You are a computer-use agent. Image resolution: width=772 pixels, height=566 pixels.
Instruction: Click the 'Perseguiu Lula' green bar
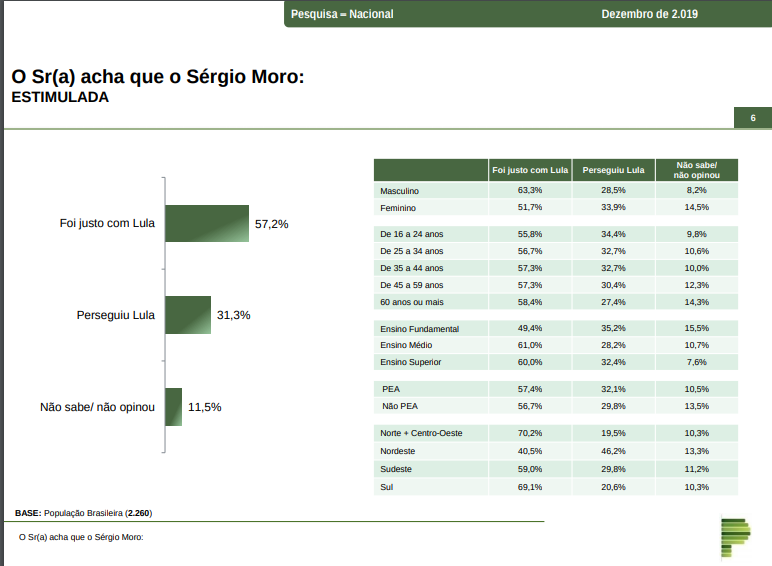(x=188, y=315)
